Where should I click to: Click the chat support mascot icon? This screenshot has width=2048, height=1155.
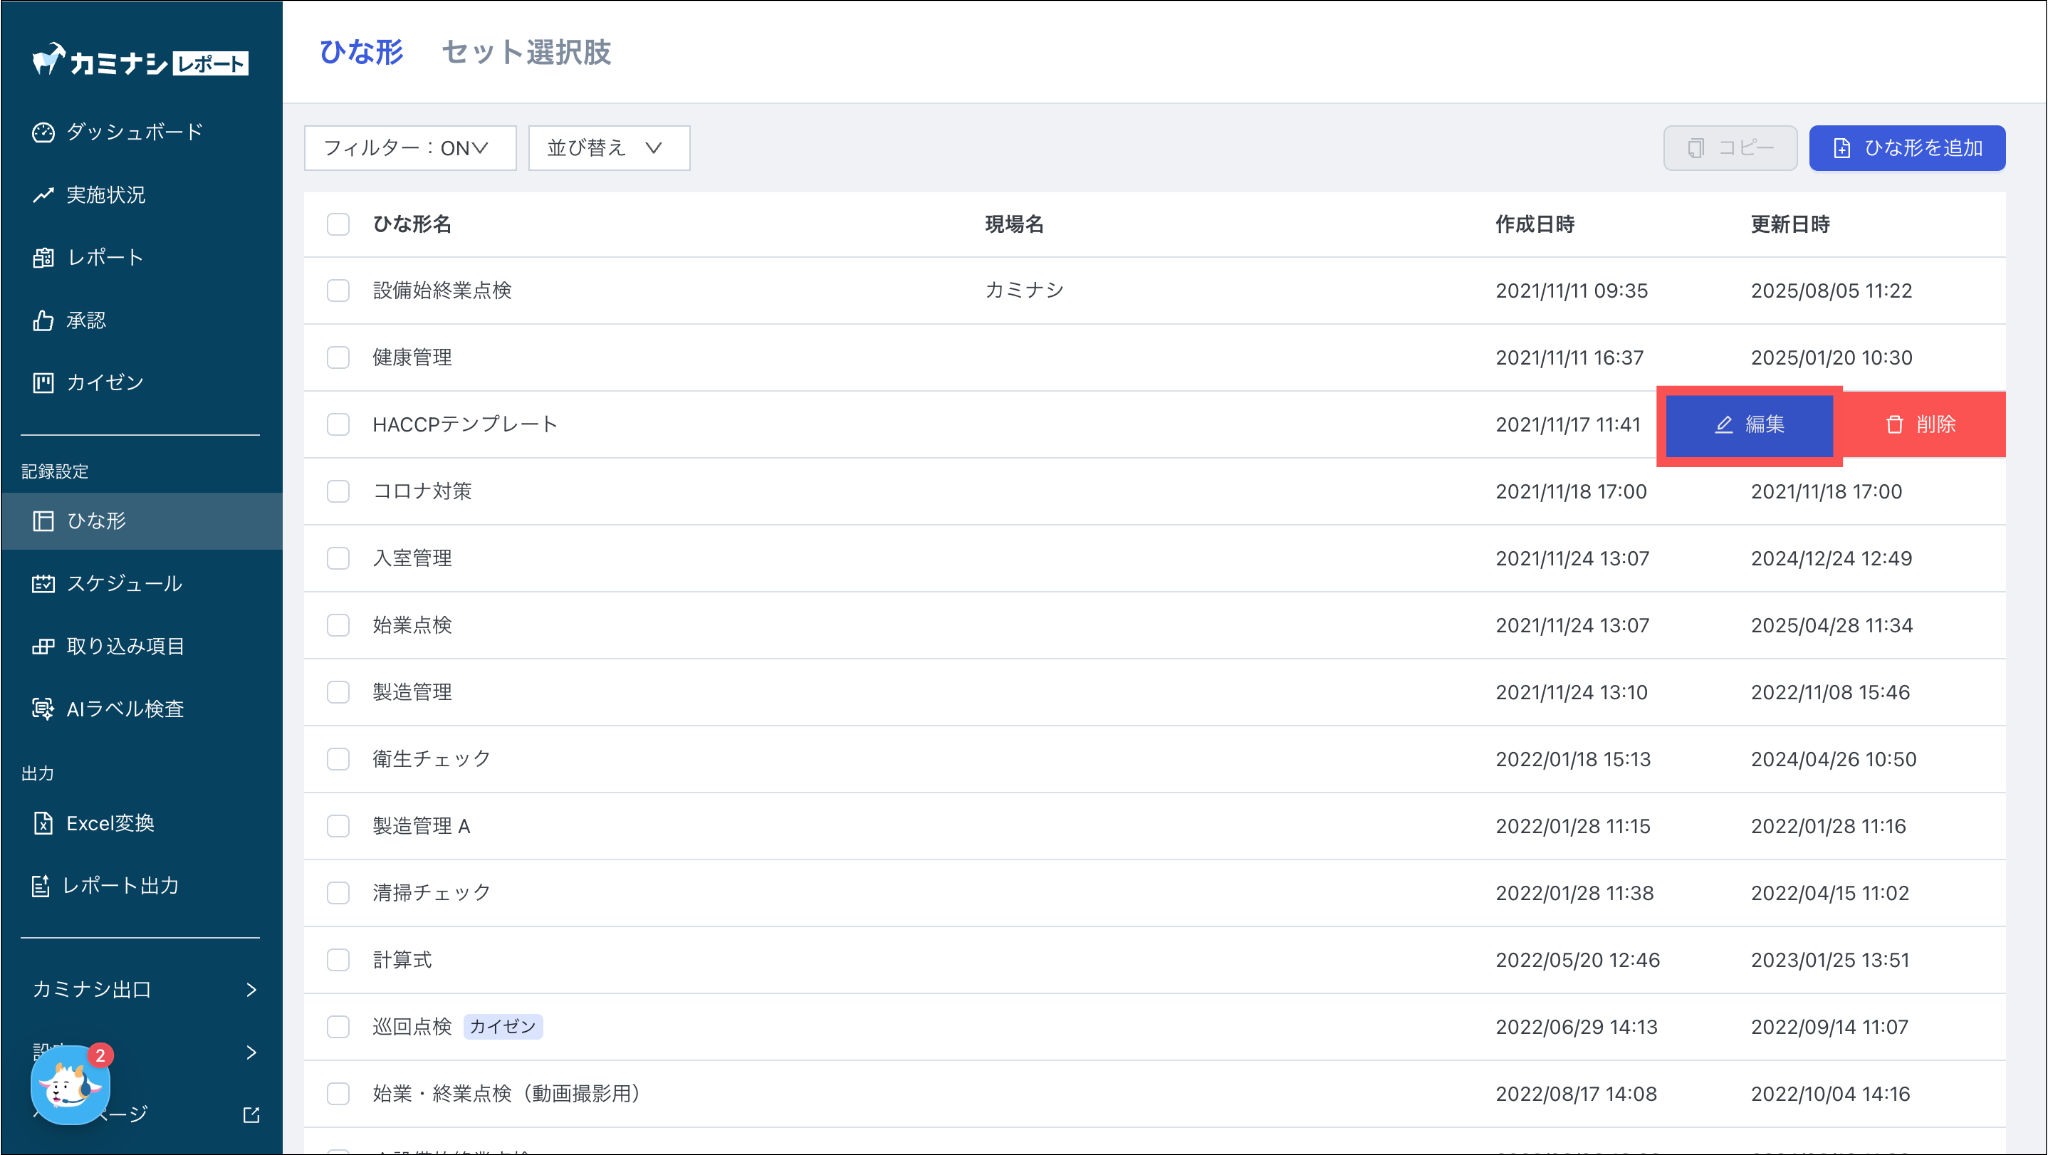click(x=68, y=1087)
